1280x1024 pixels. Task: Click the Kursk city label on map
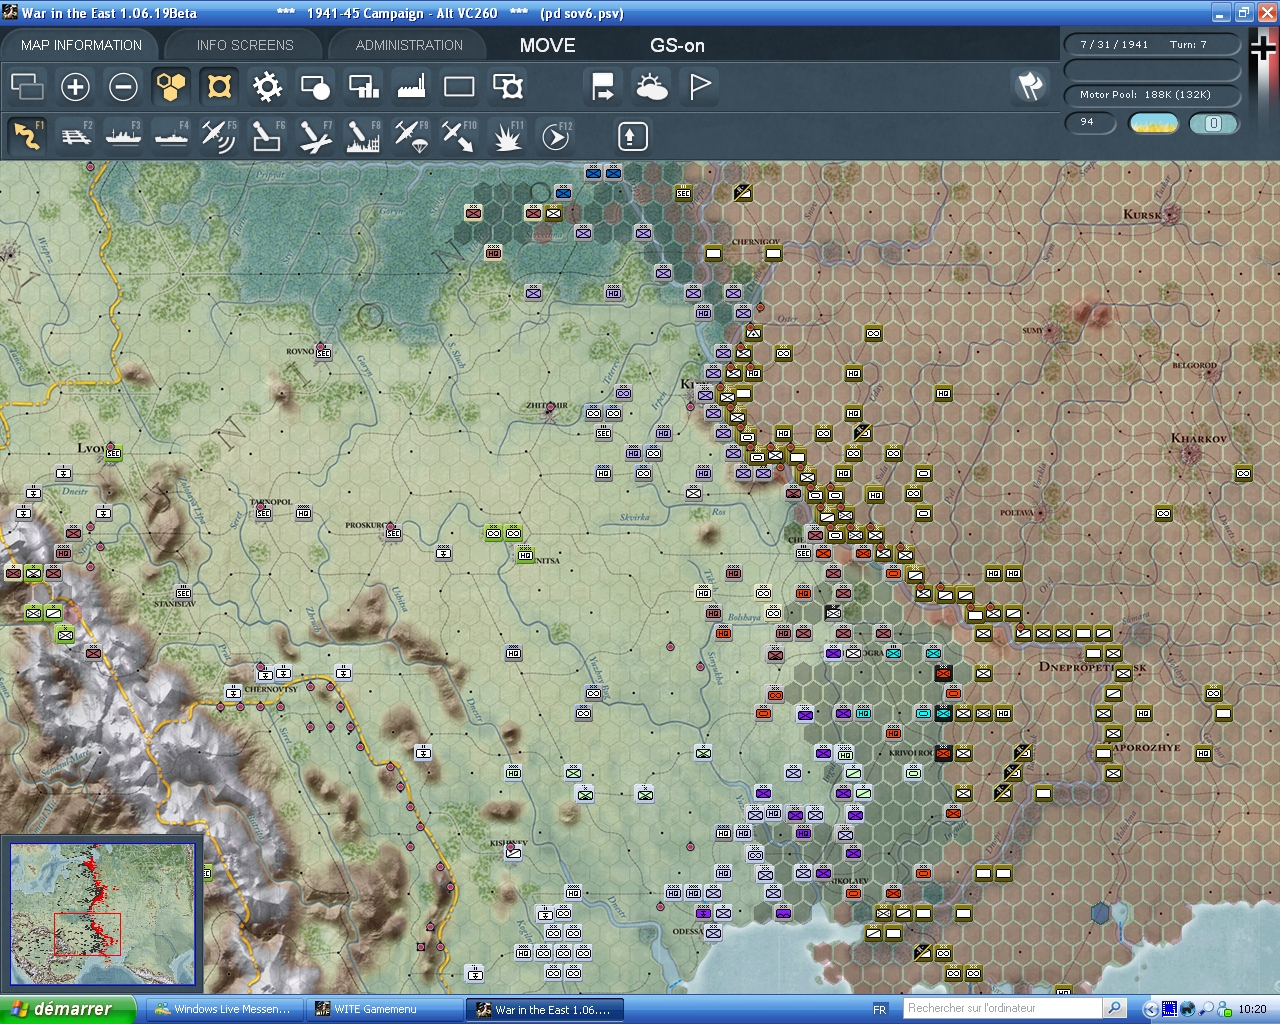(x=1142, y=215)
